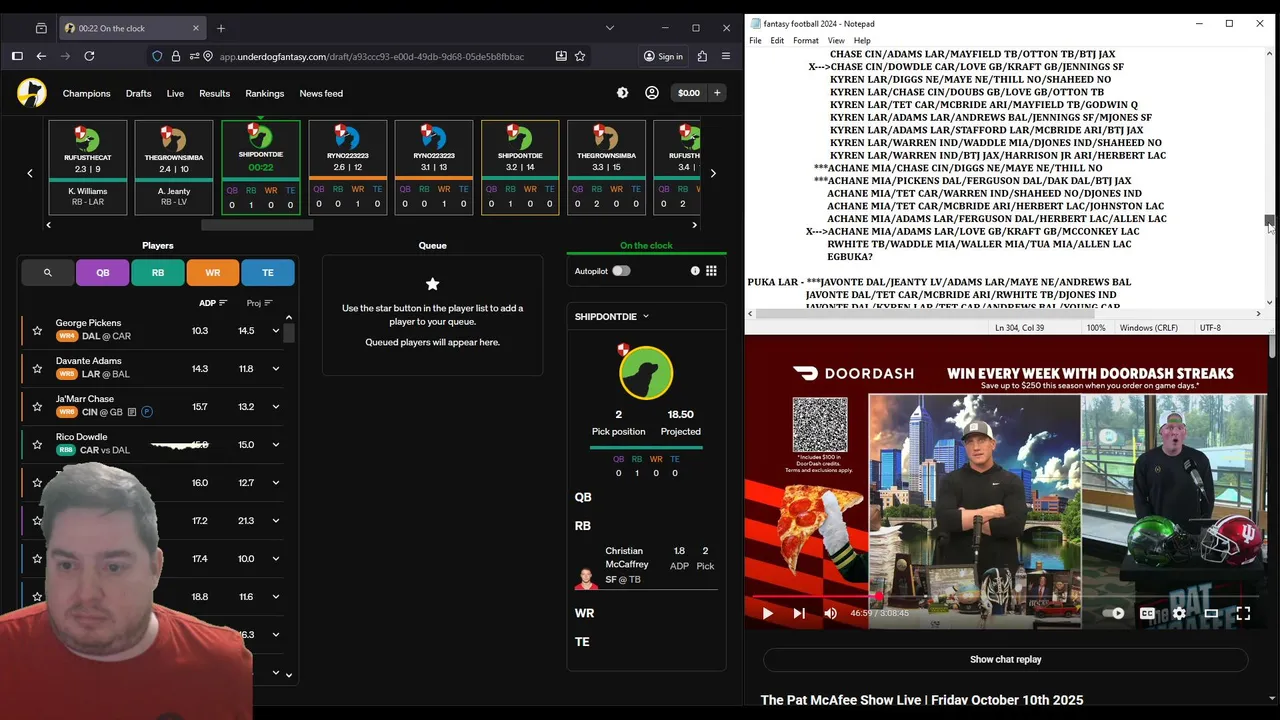Image resolution: width=1280 pixels, height=720 pixels.
Task: Click the Underdog Fantasy logo icon
Action: point(32,93)
